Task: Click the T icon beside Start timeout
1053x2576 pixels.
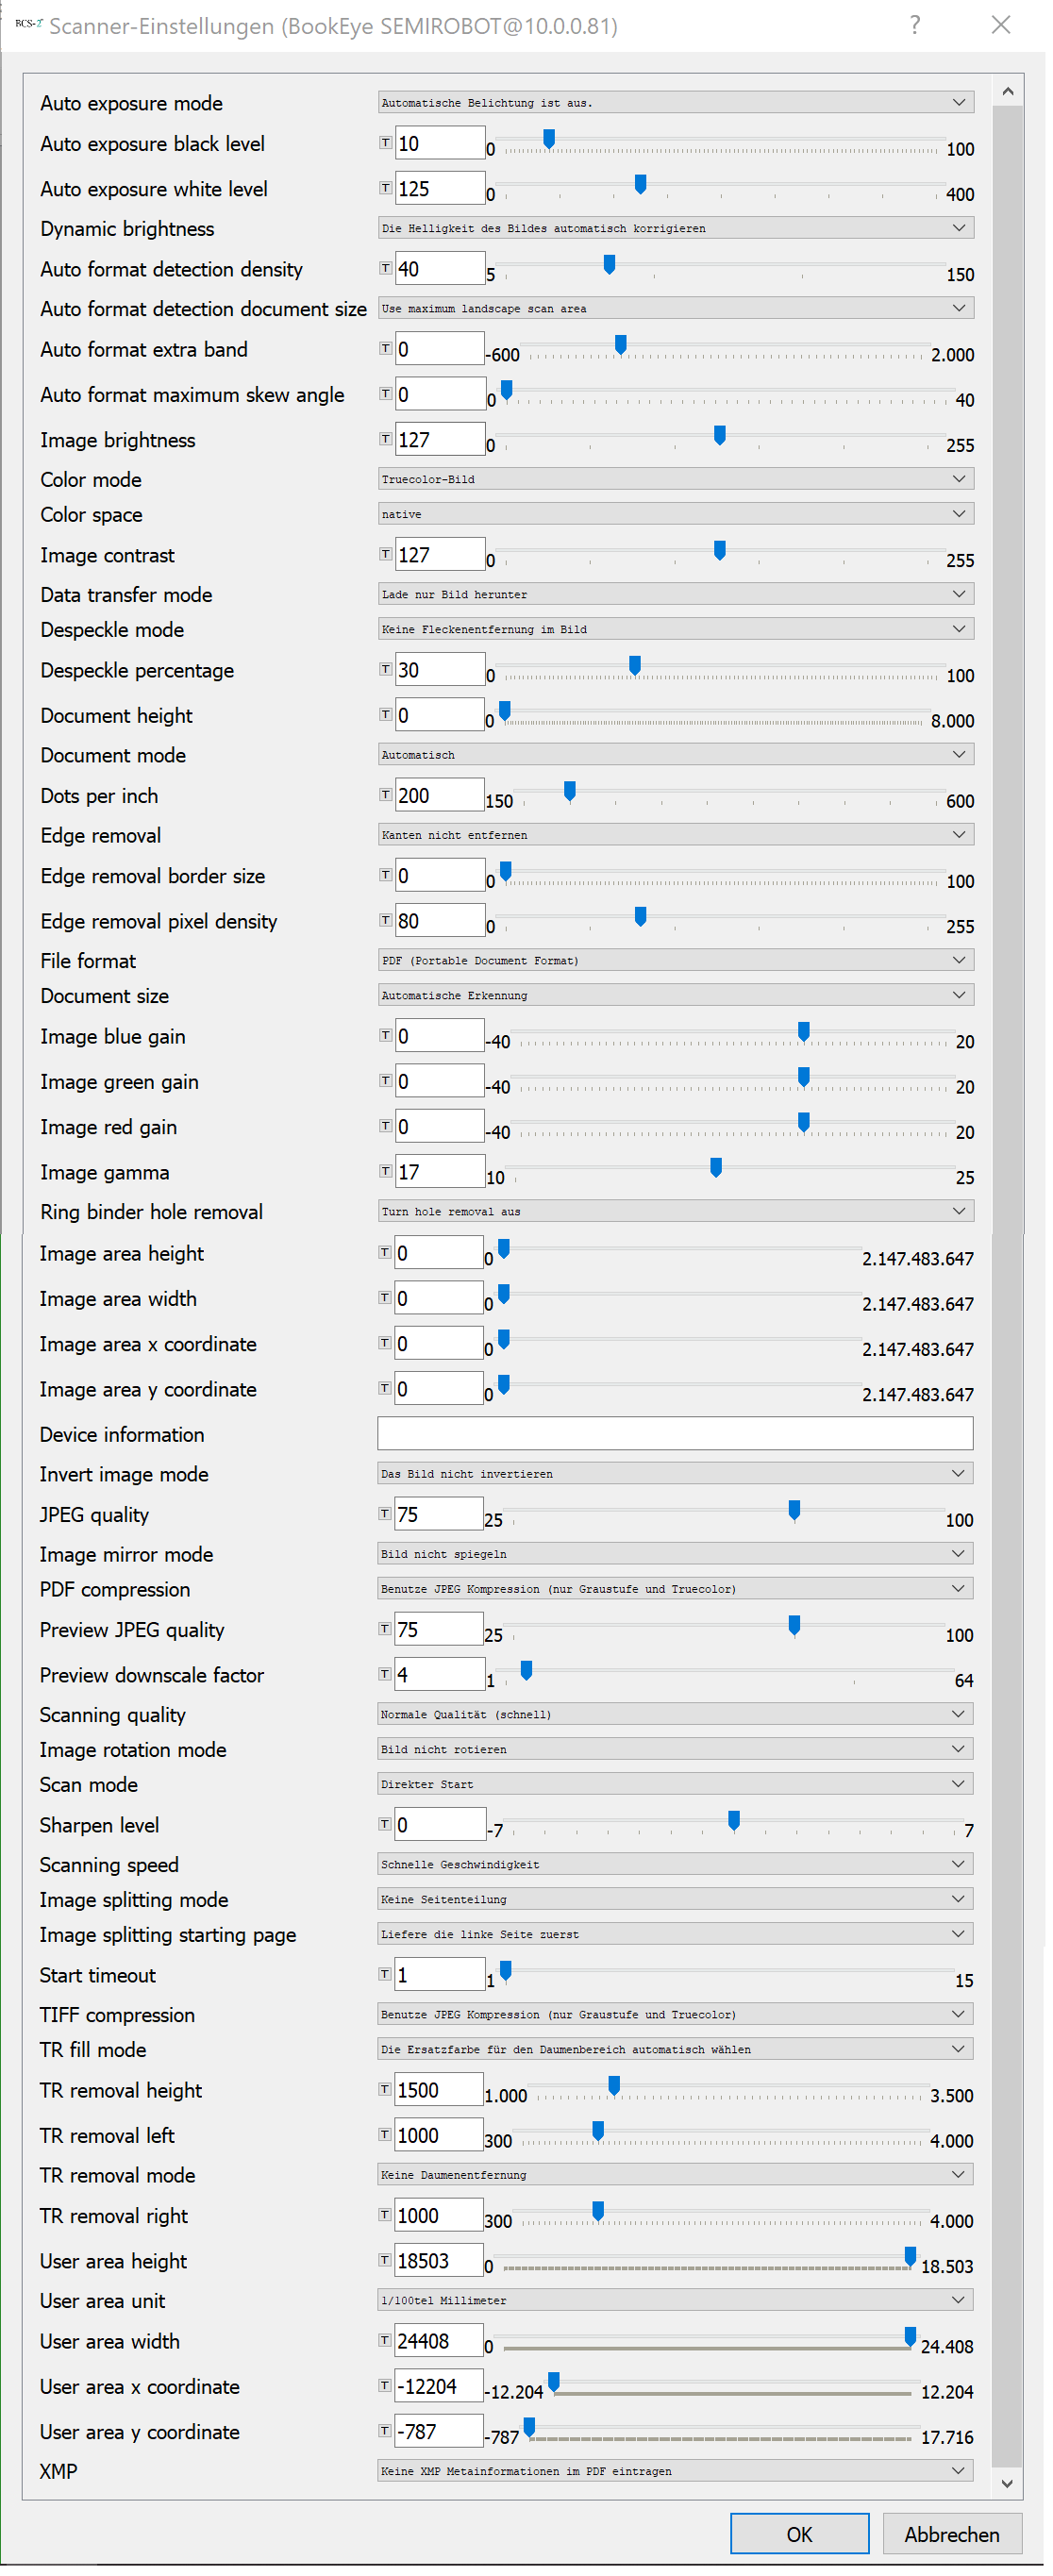Action: pos(384,1974)
